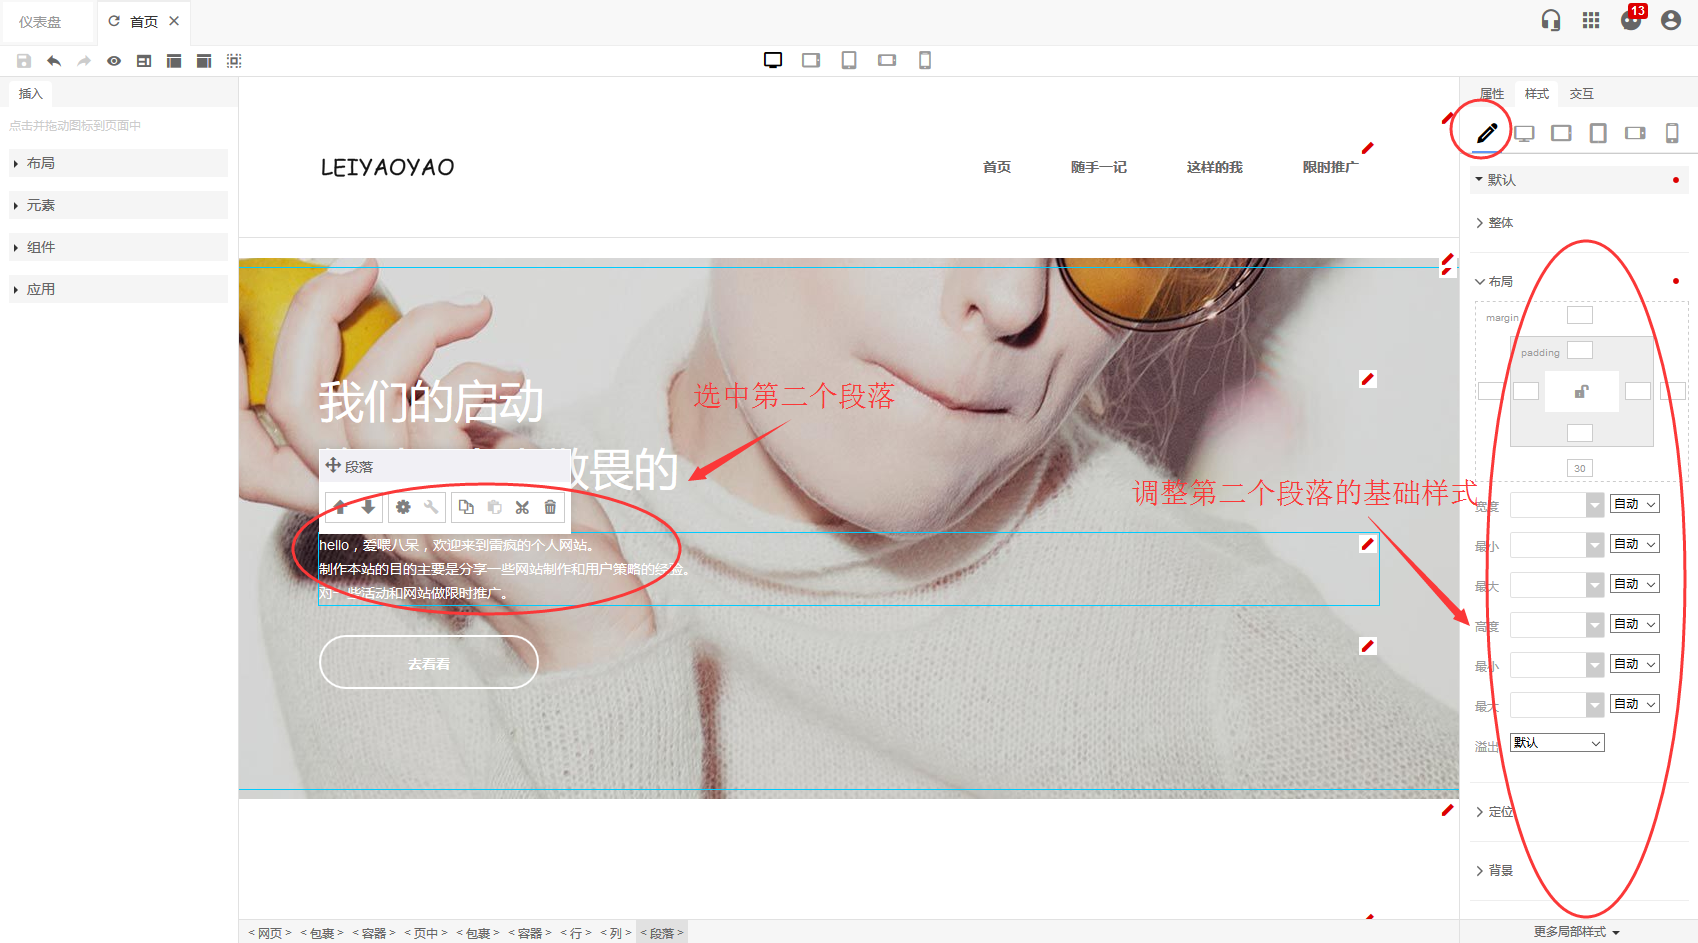1698x943 pixels.
Task: Switch to the 属性 properties tab
Action: pos(1492,94)
